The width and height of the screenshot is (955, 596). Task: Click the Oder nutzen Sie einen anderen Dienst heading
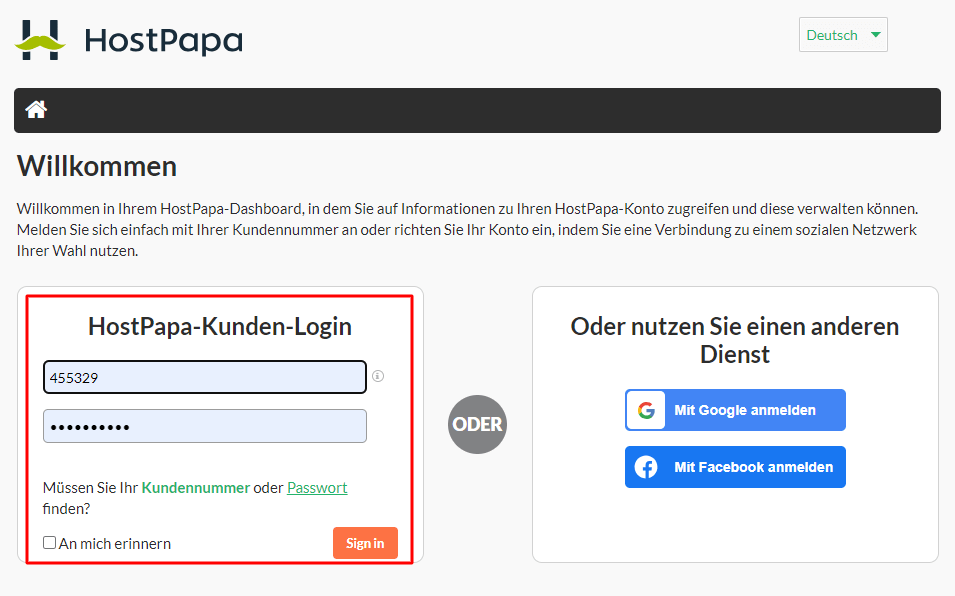coord(735,340)
